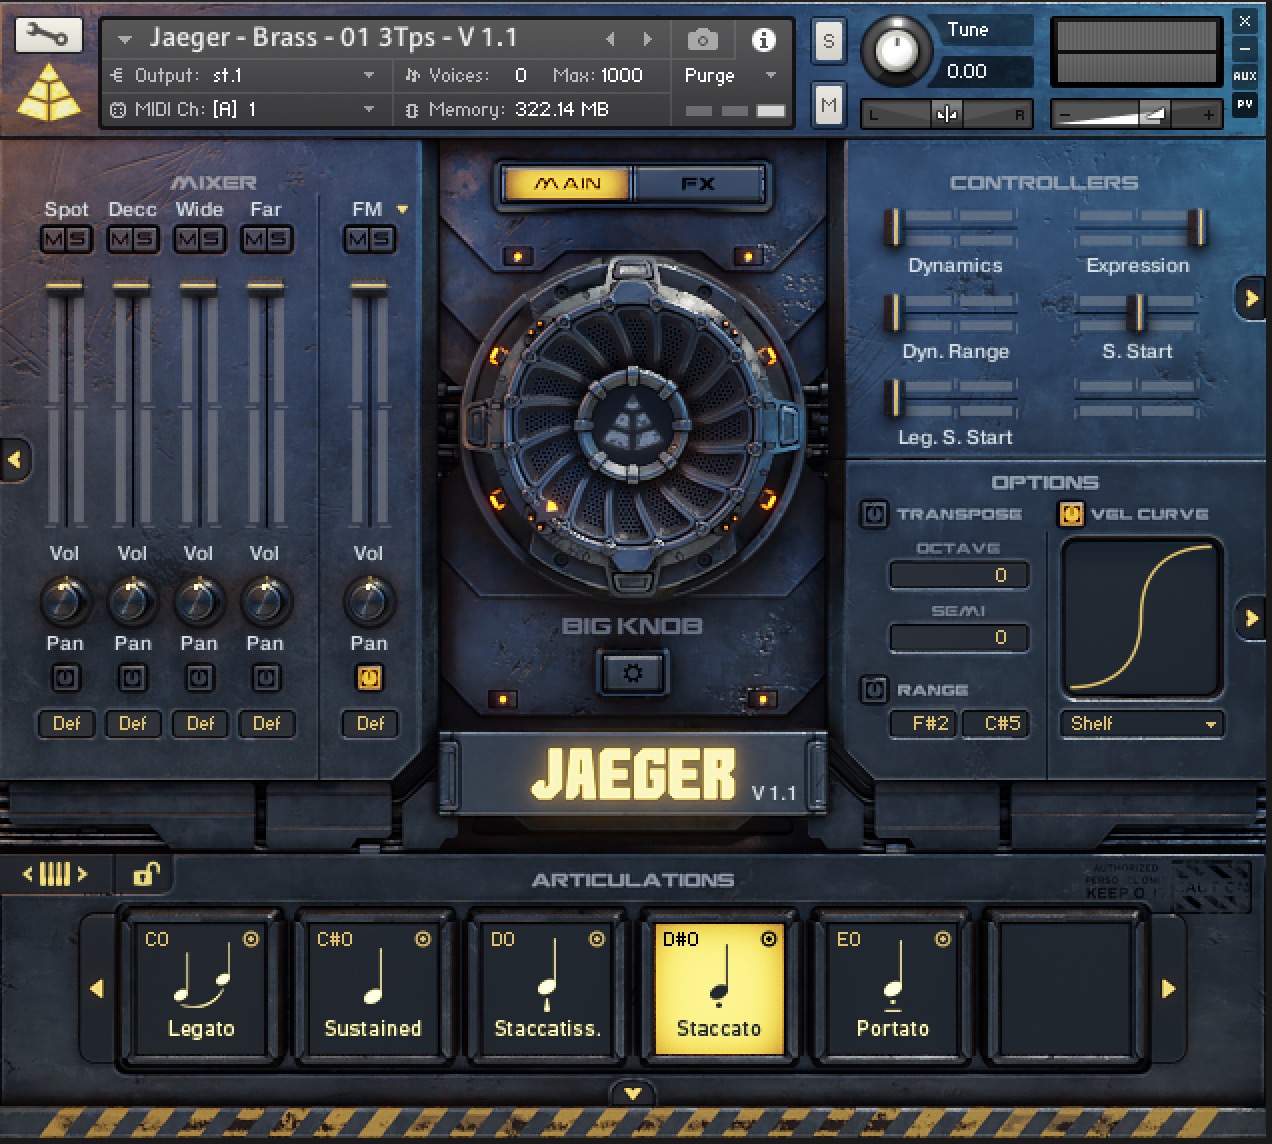The image size is (1272, 1144).
Task: Switch to the FX tab
Action: [x=697, y=184]
